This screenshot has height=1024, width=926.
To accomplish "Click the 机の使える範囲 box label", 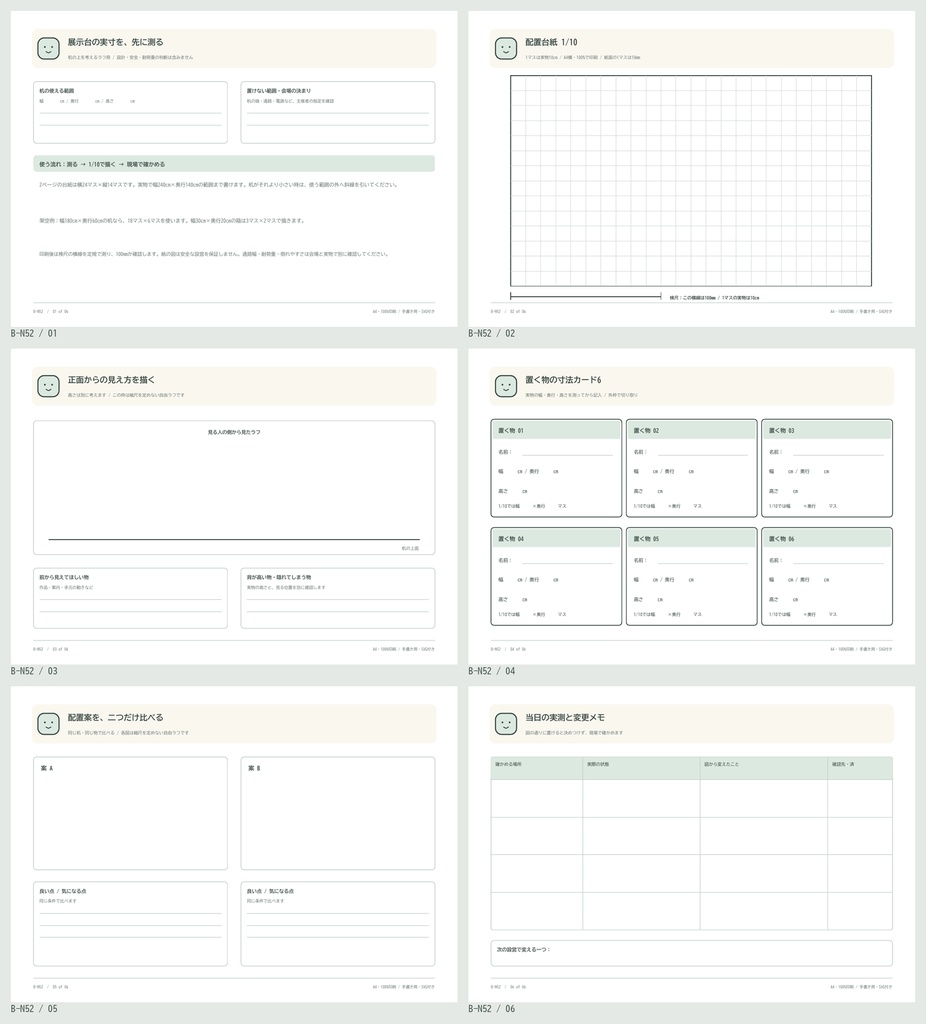I will click(57, 91).
